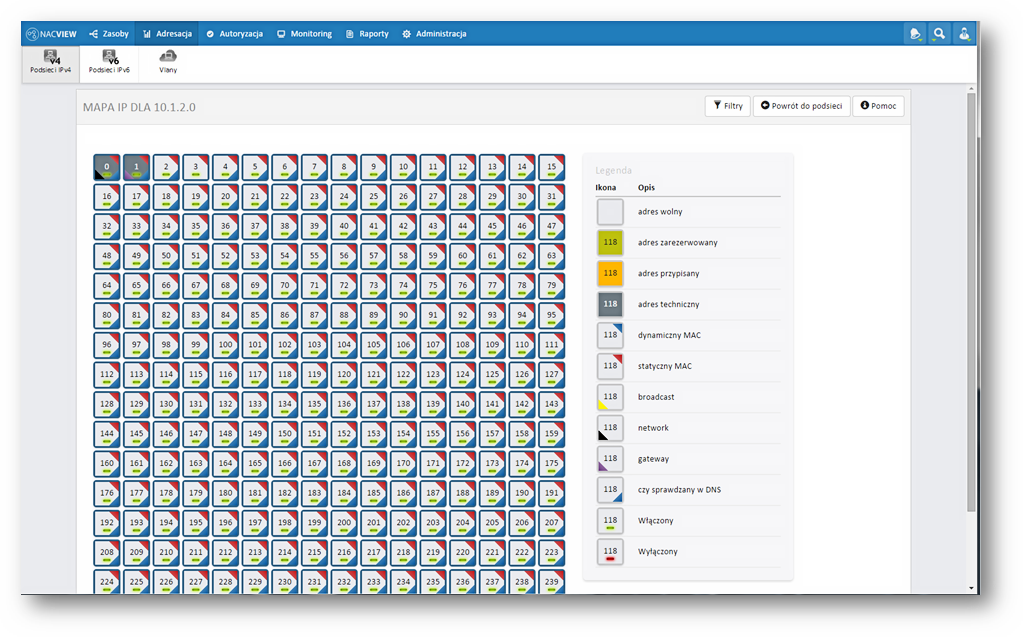Select IP address tile 136
Viewport: 1023px width, 637px height.
(x=344, y=404)
